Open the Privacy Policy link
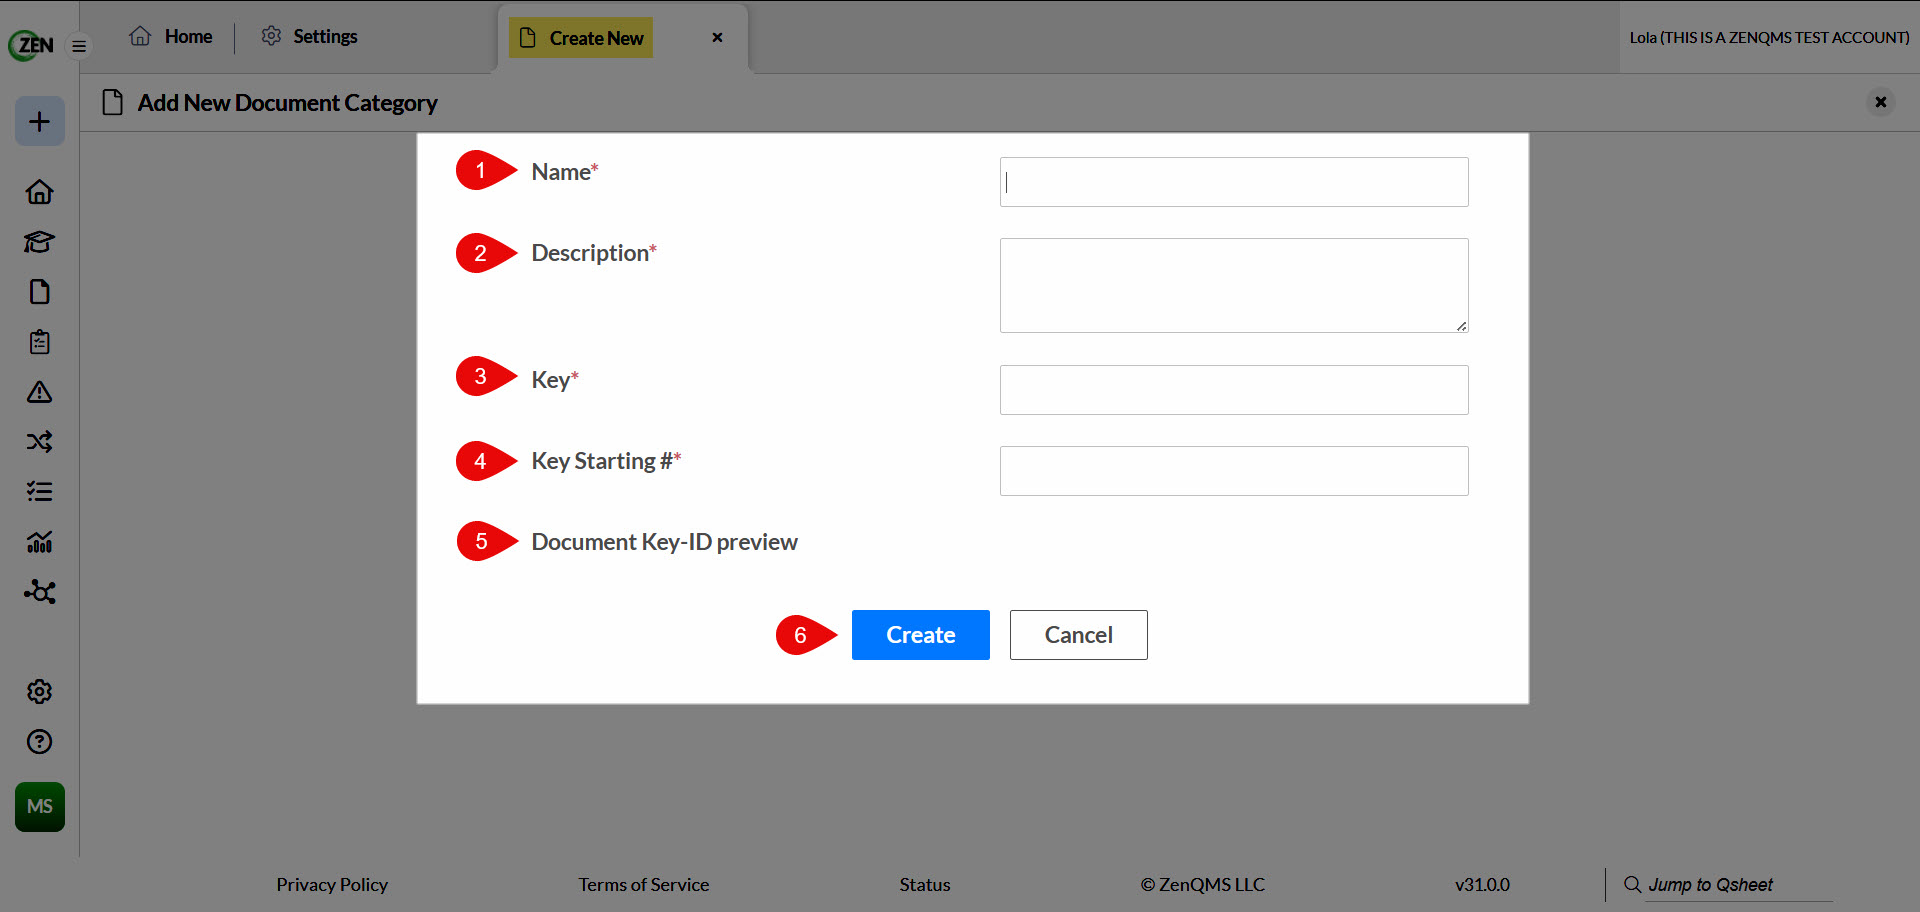Image resolution: width=1920 pixels, height=912 pixels. 332,885
